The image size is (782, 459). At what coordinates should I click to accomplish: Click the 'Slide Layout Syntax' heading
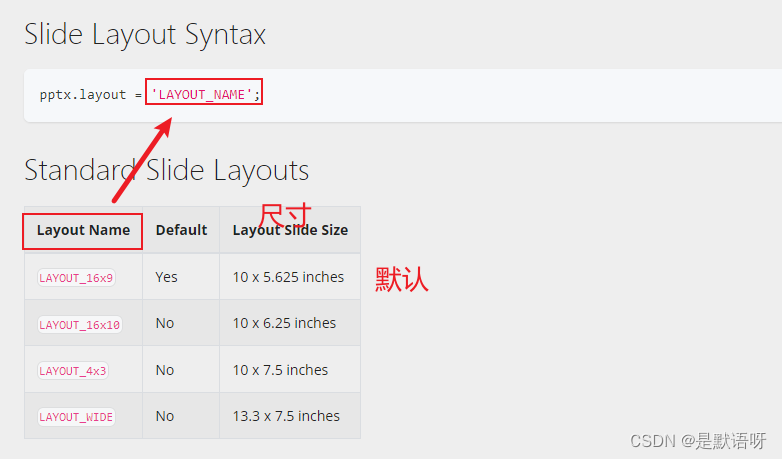point(145,35)
